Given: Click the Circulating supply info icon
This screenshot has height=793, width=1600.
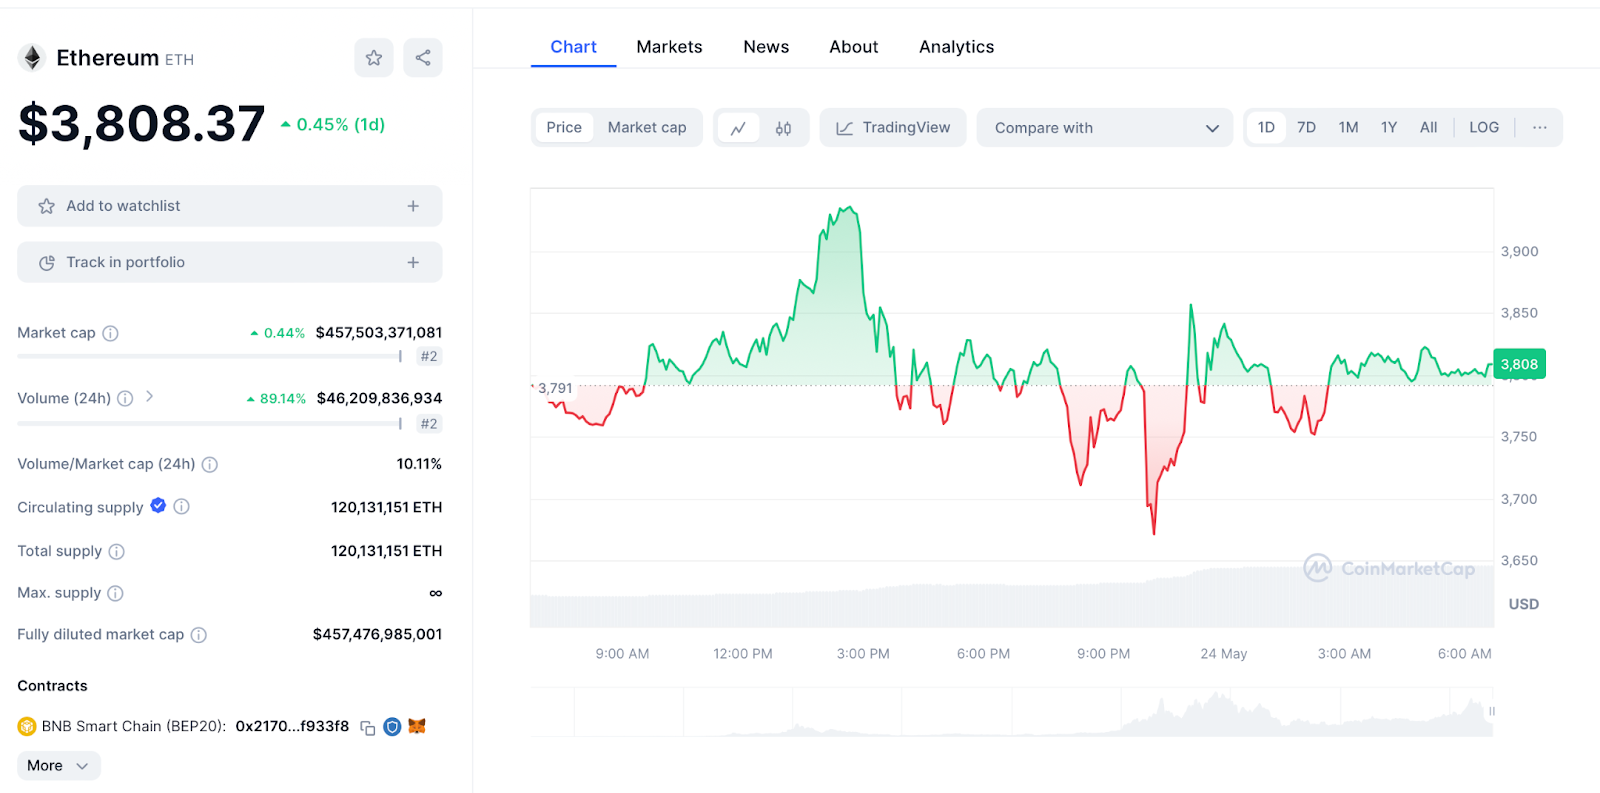Looking at the screenshot, I should tap(181, 507).
